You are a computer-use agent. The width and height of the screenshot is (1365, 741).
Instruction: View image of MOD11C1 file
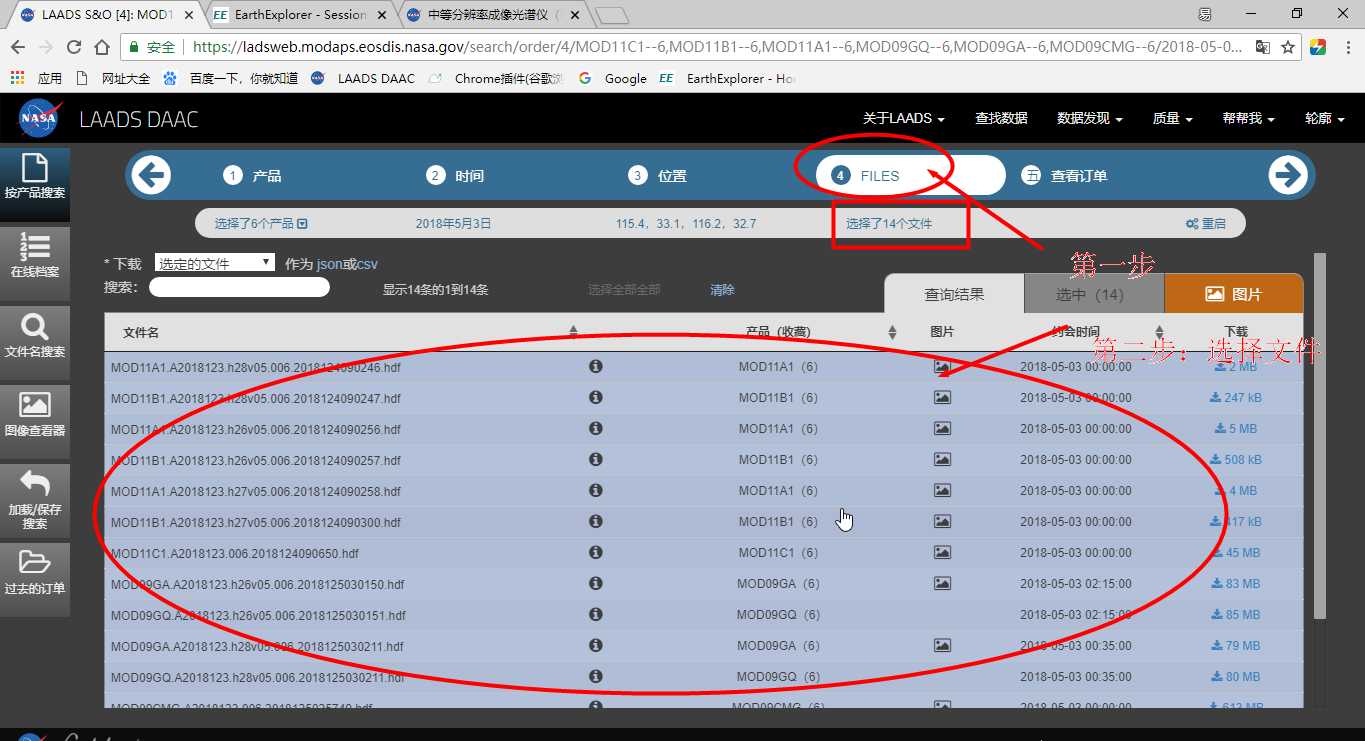coord(942,553)
